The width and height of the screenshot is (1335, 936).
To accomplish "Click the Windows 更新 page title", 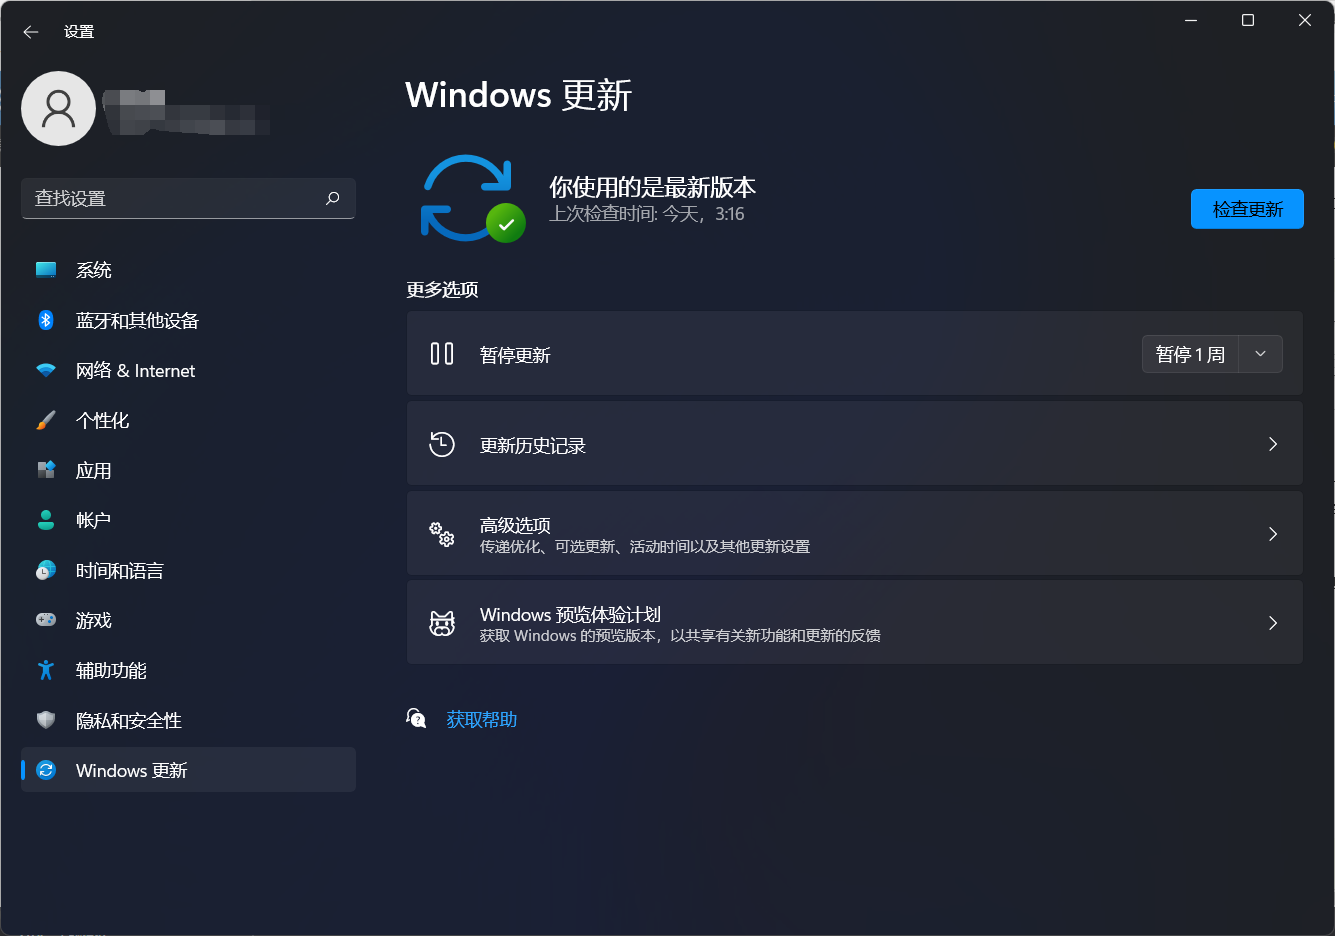I will (519, 95).
